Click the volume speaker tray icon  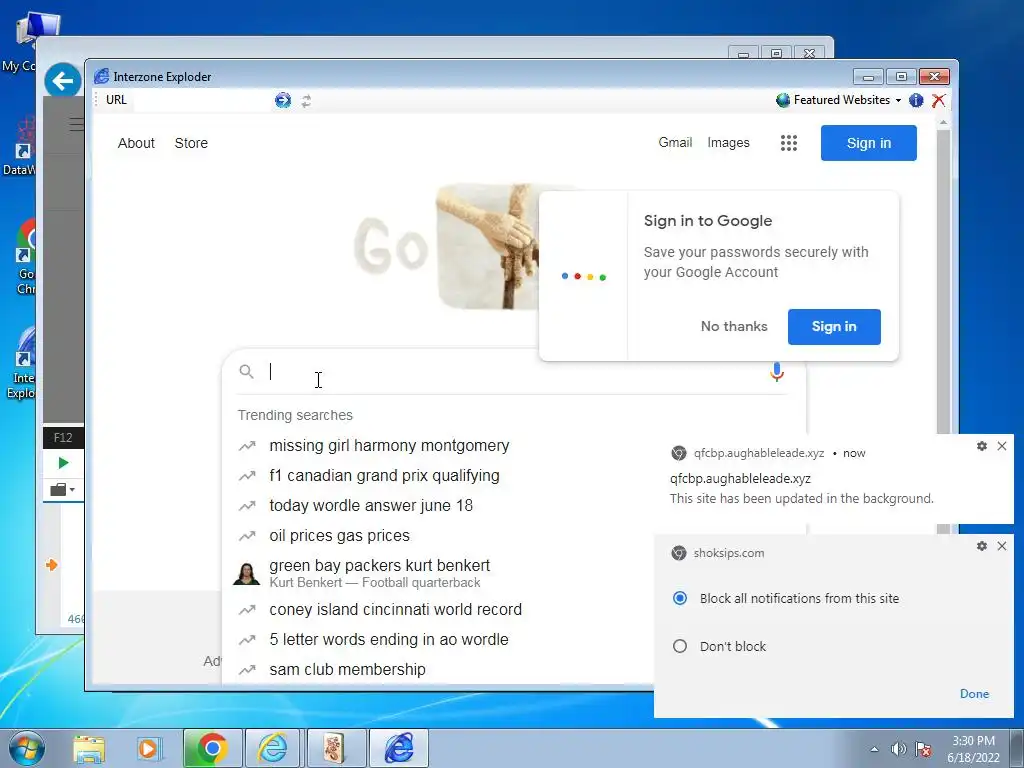pos(899,749)
